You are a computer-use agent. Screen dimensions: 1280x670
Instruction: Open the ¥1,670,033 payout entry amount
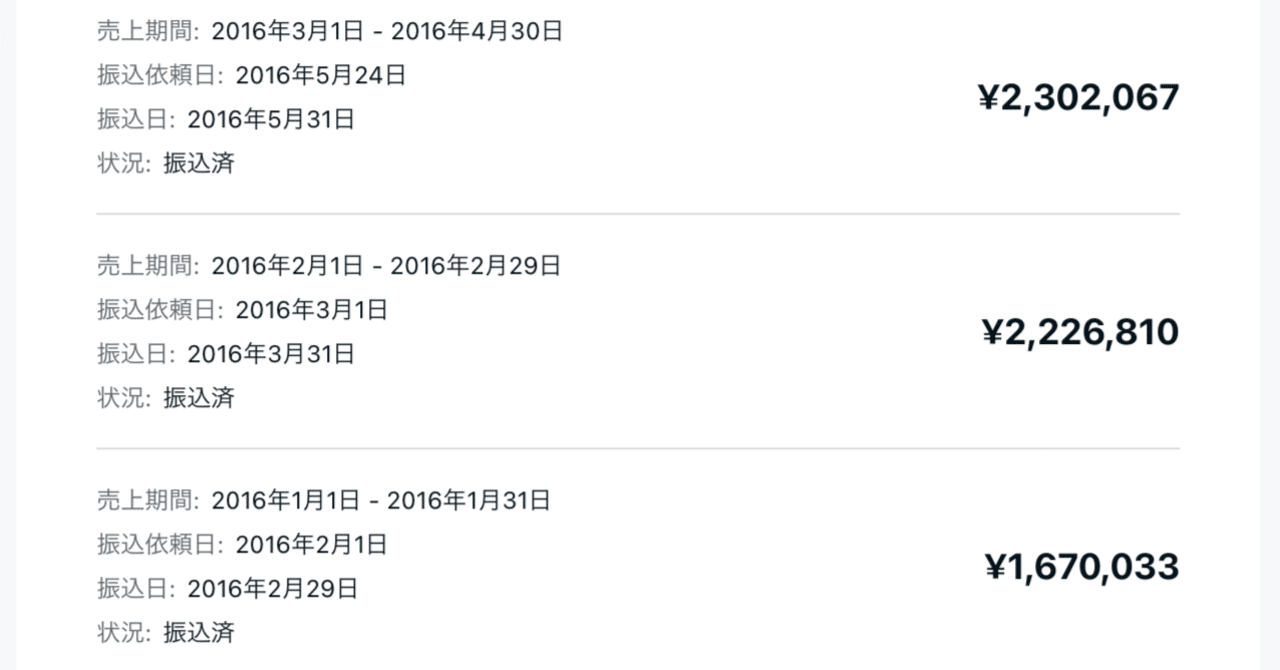pos(1082,567)
